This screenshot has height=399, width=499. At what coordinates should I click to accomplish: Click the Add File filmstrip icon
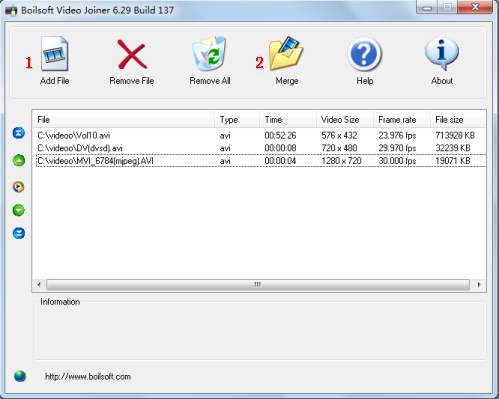point(54,53)
